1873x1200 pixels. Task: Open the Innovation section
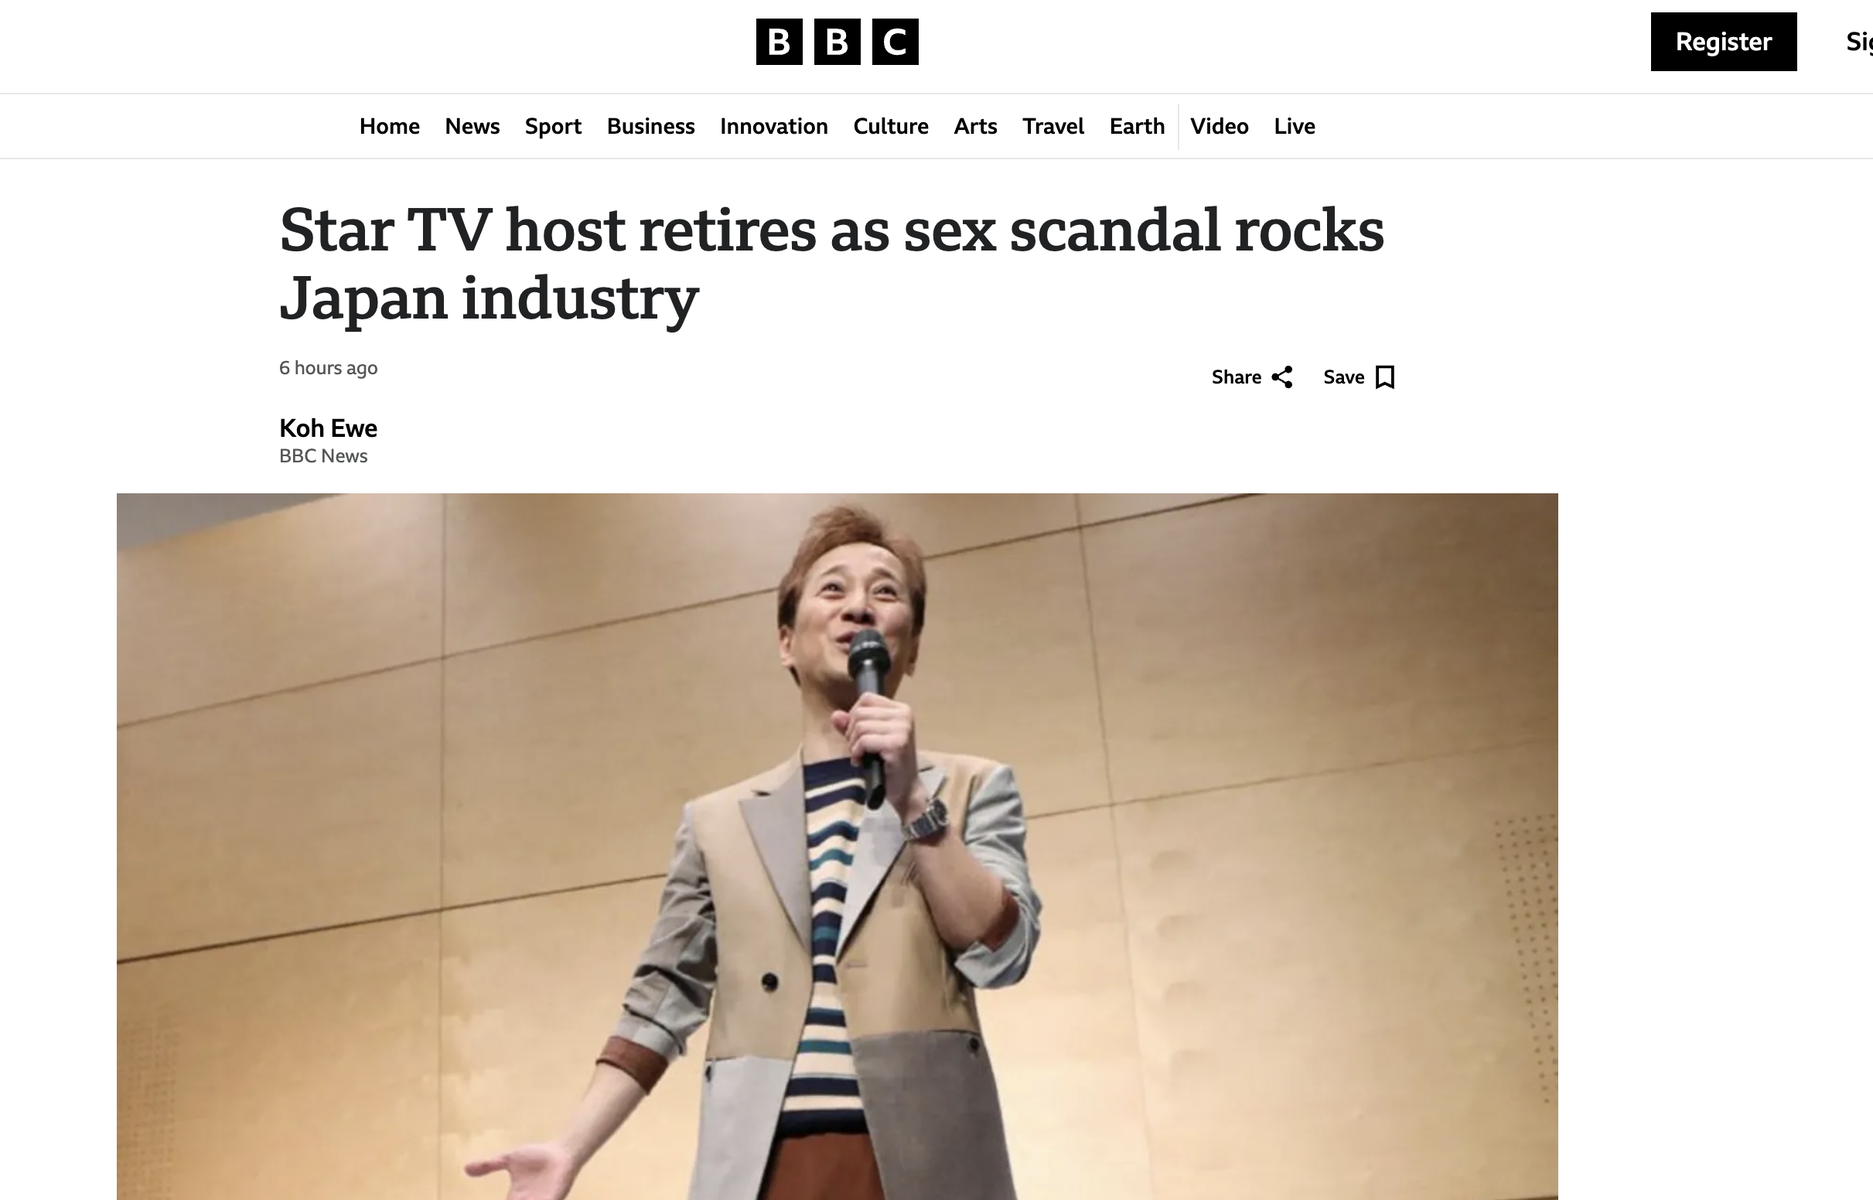click(x=774, y=126)
